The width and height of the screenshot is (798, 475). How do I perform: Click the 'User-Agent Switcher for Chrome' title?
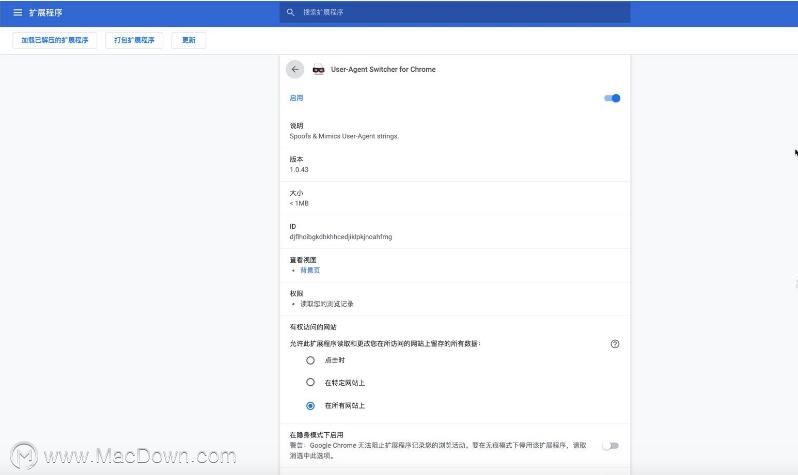point(383,69)
